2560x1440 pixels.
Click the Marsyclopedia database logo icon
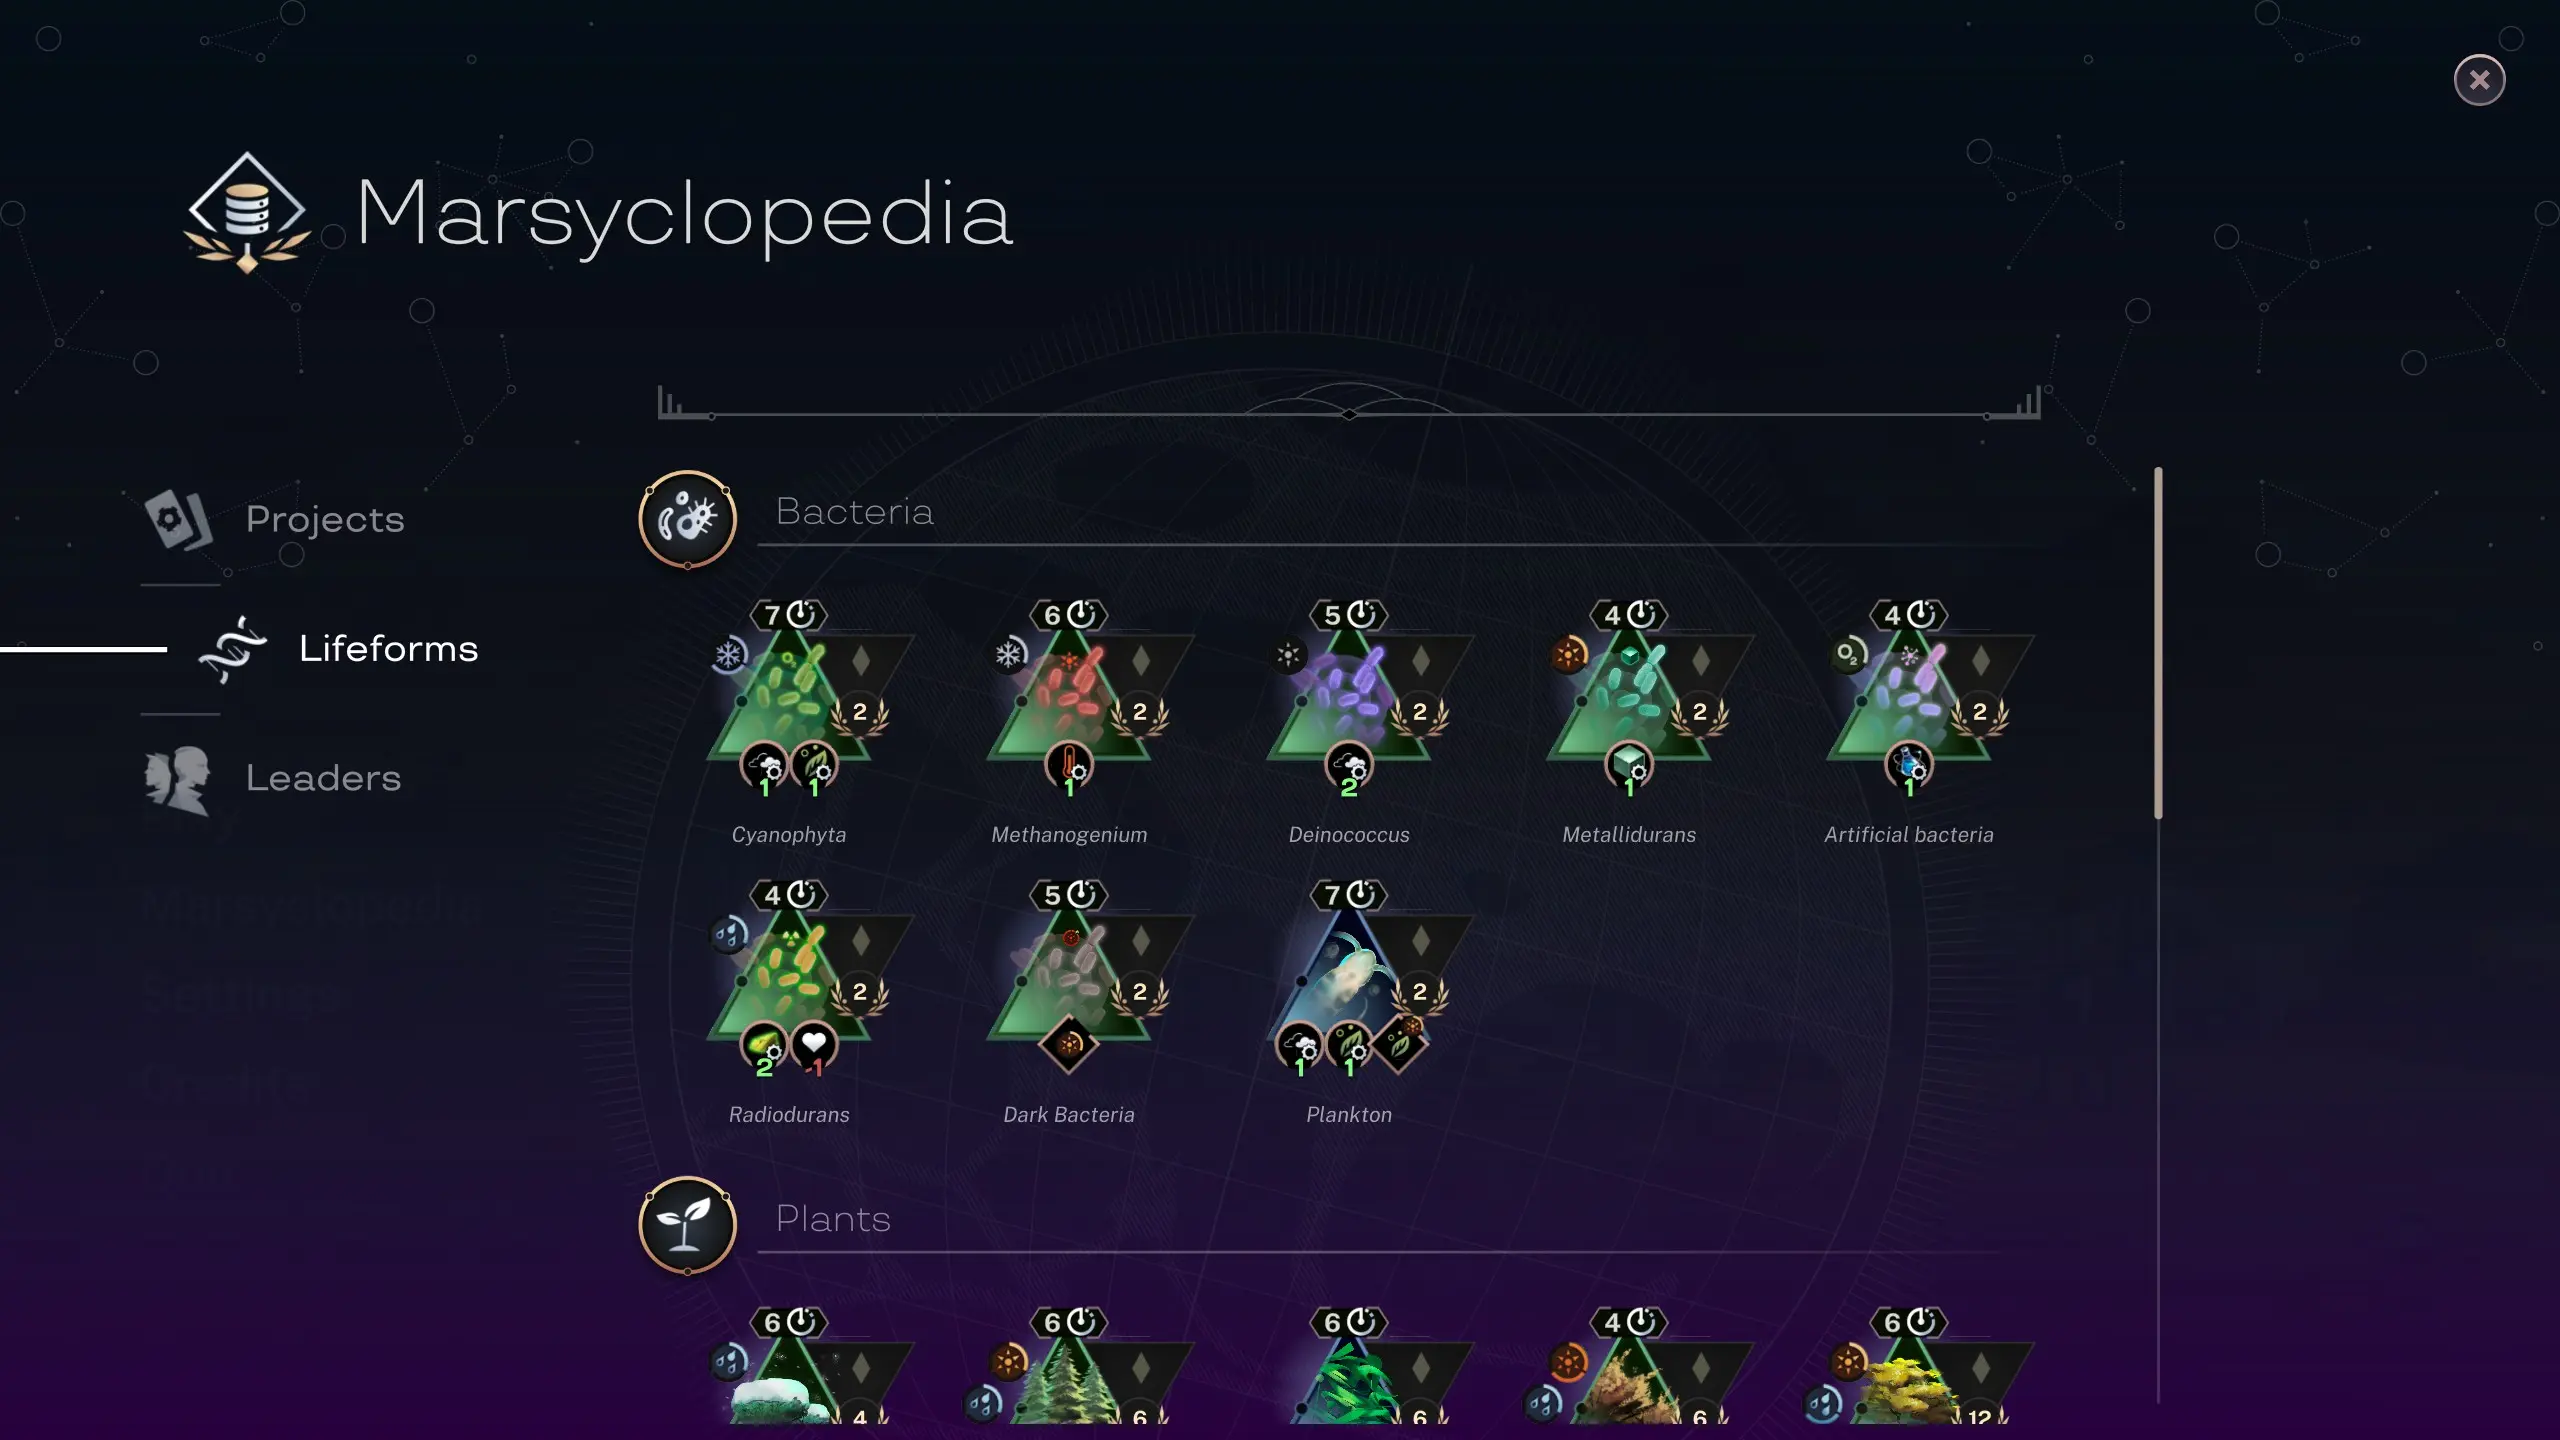tap(247, 212)
